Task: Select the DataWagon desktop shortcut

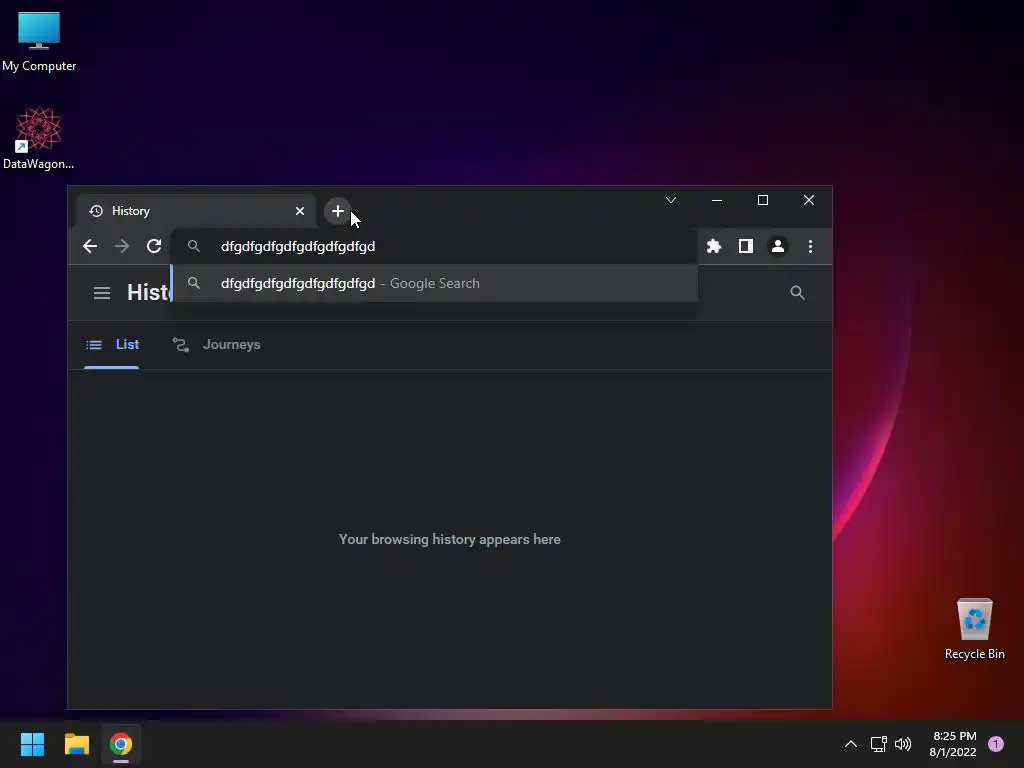Action: (x=39, y=138)
